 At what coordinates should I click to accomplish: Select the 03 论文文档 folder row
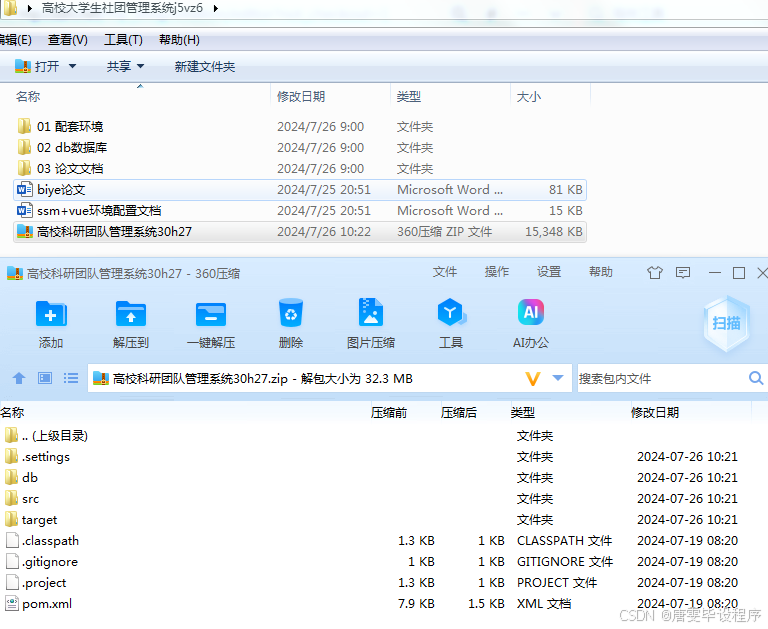(x=300, y=169)
